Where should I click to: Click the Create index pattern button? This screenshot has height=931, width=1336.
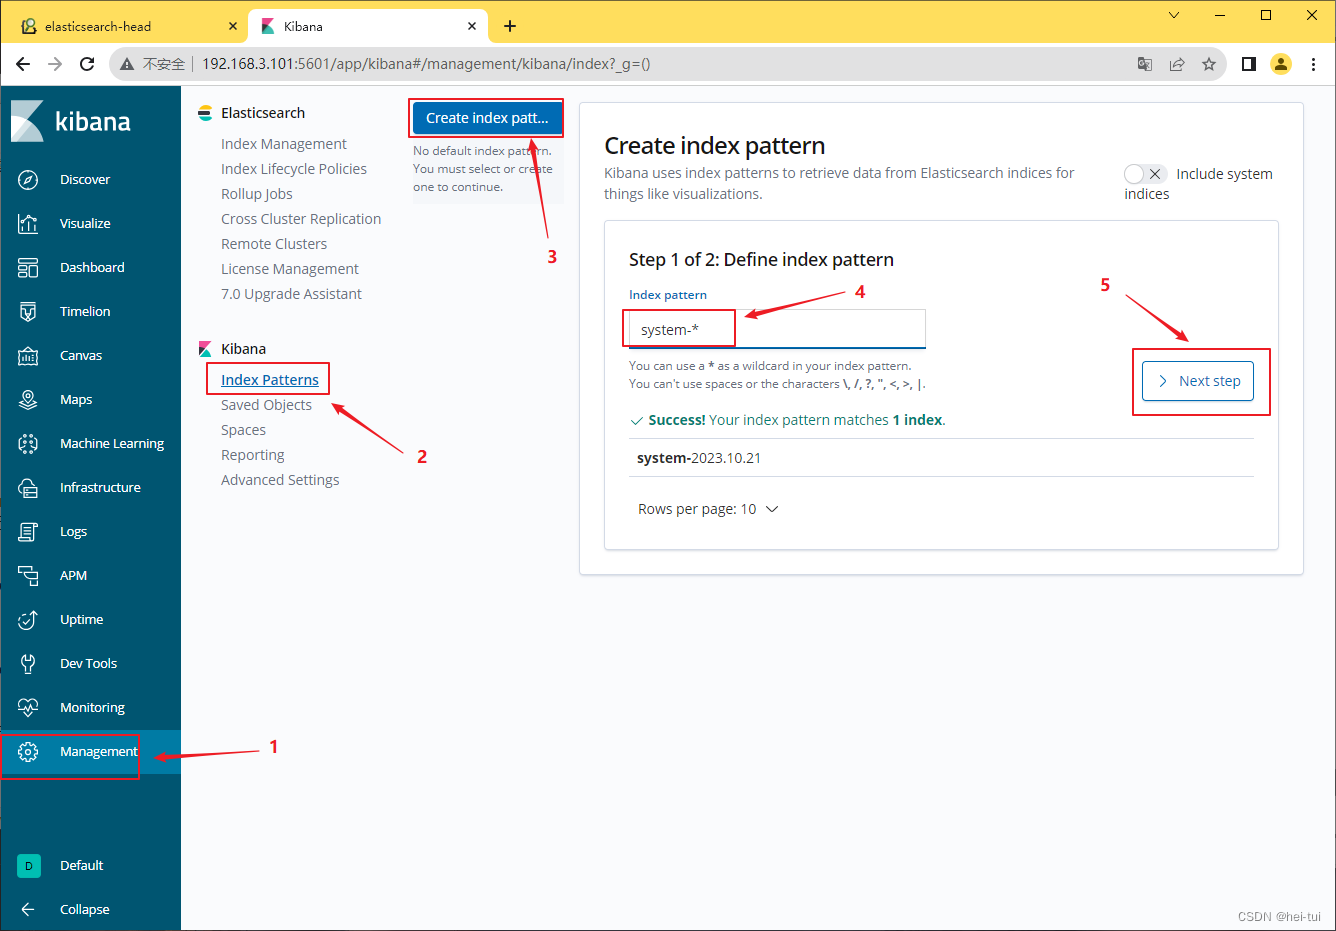click(x=487, y=118)
